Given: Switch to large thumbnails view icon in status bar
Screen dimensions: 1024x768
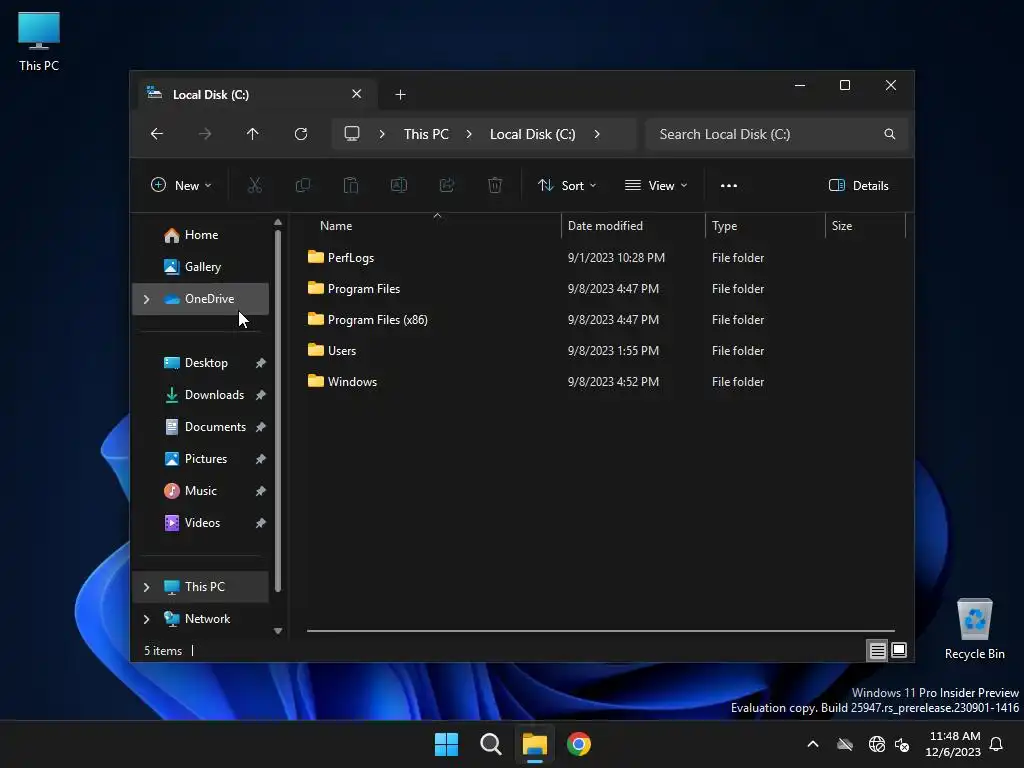Looking at the screenshot, I should (x=899, y=650).
